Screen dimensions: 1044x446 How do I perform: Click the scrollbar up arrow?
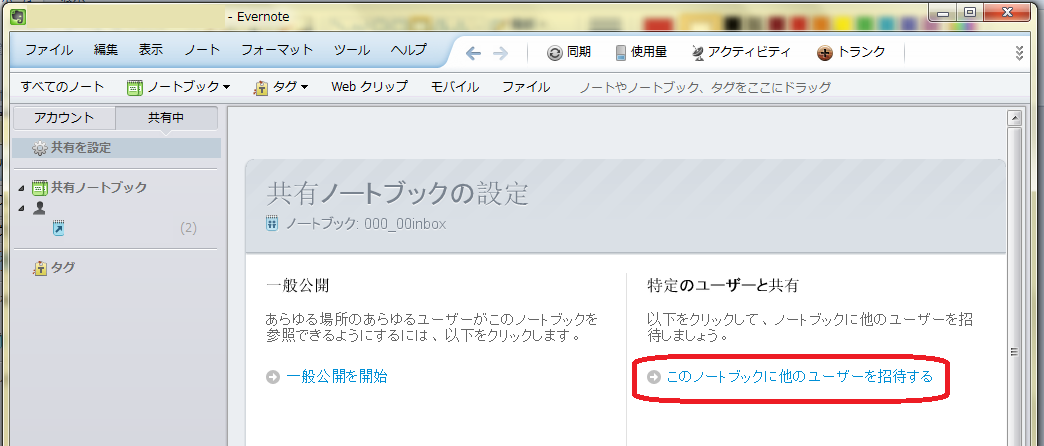tap(1015, 118)
